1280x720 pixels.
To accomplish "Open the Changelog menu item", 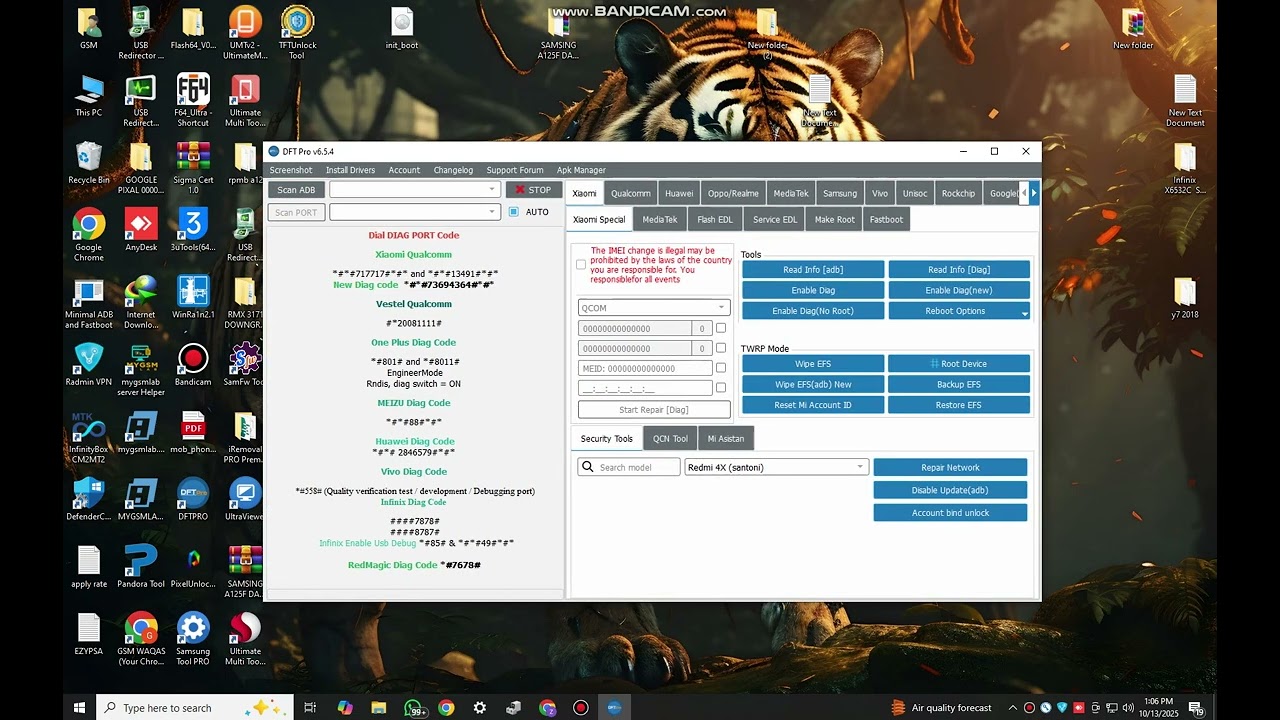I will [x=453, y=170].
